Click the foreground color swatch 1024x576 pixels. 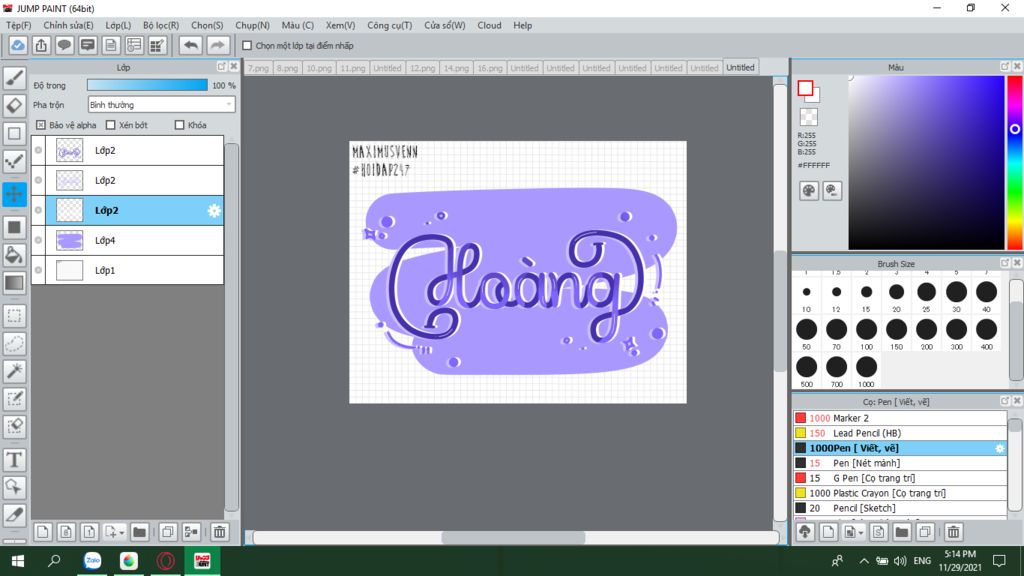pos(805,88)
